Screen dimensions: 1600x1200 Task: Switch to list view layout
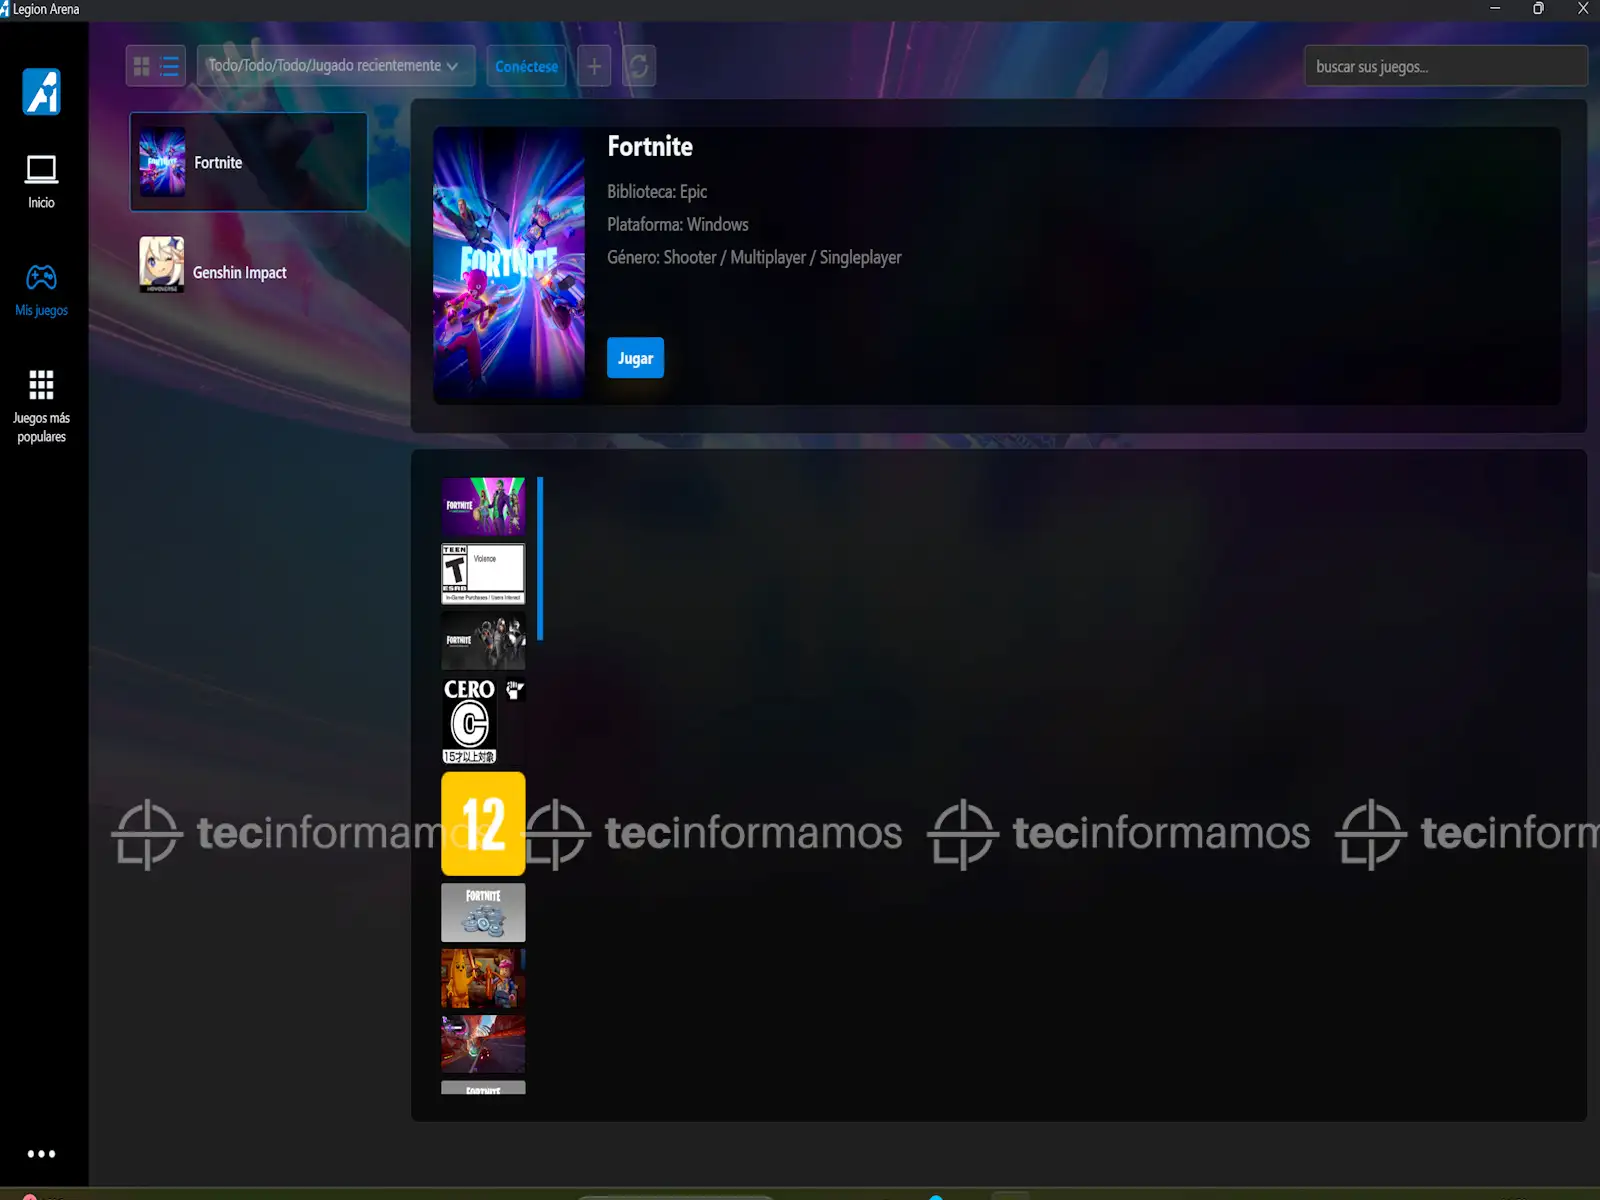(x=170, y=66)
